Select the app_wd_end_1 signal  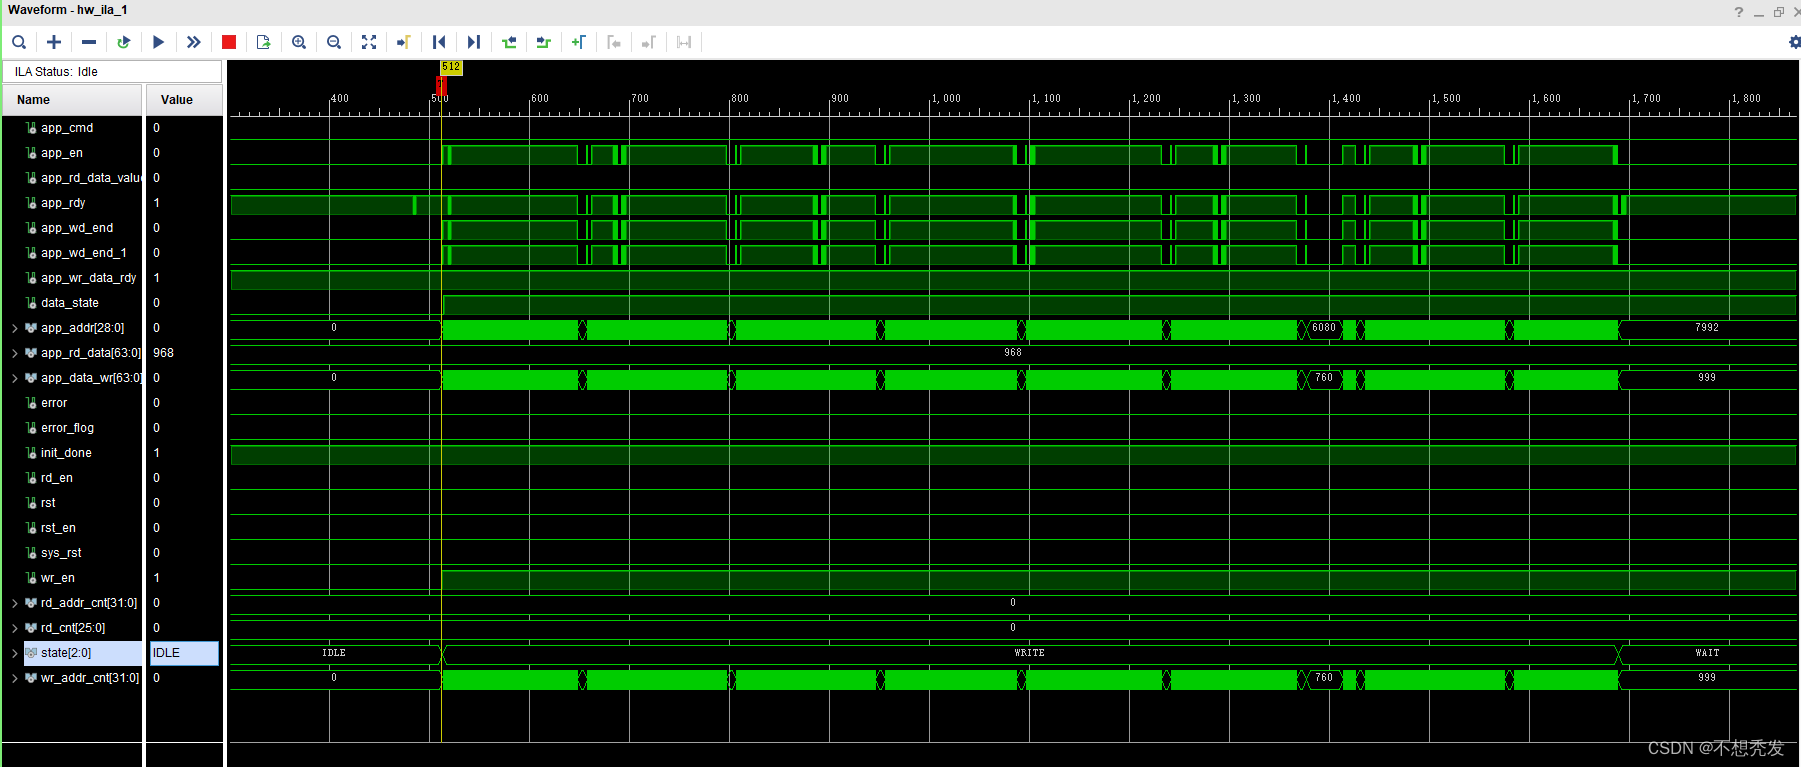click(x=84, y=253)
